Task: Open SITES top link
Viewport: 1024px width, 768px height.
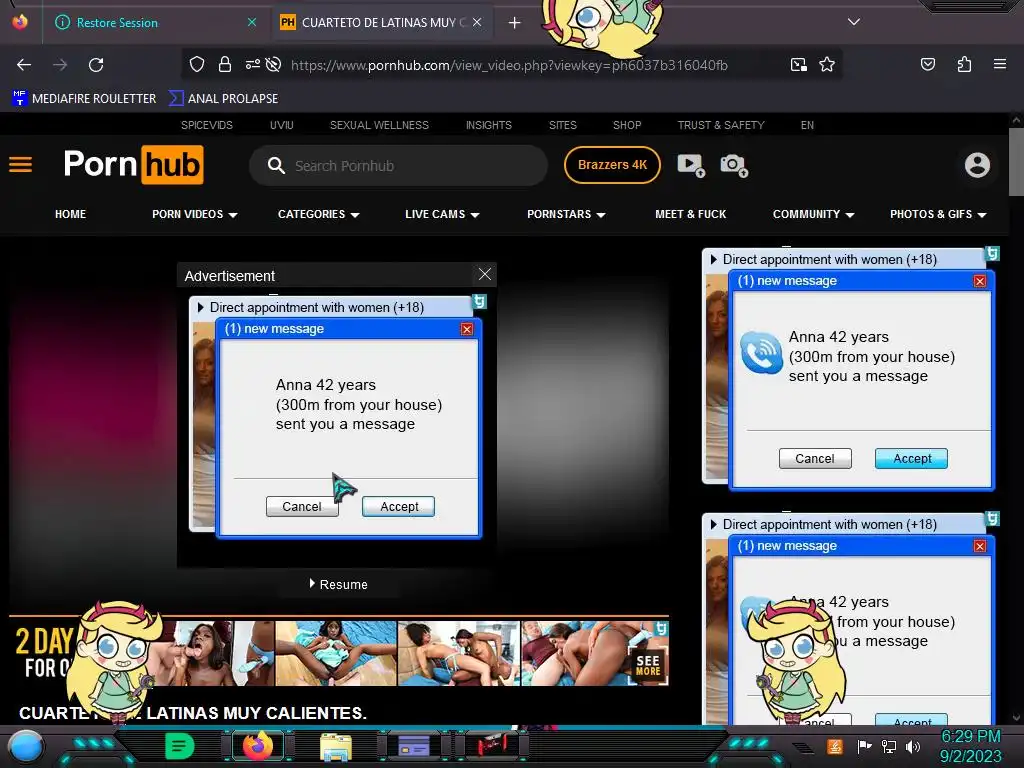Action: pos(562,125)
